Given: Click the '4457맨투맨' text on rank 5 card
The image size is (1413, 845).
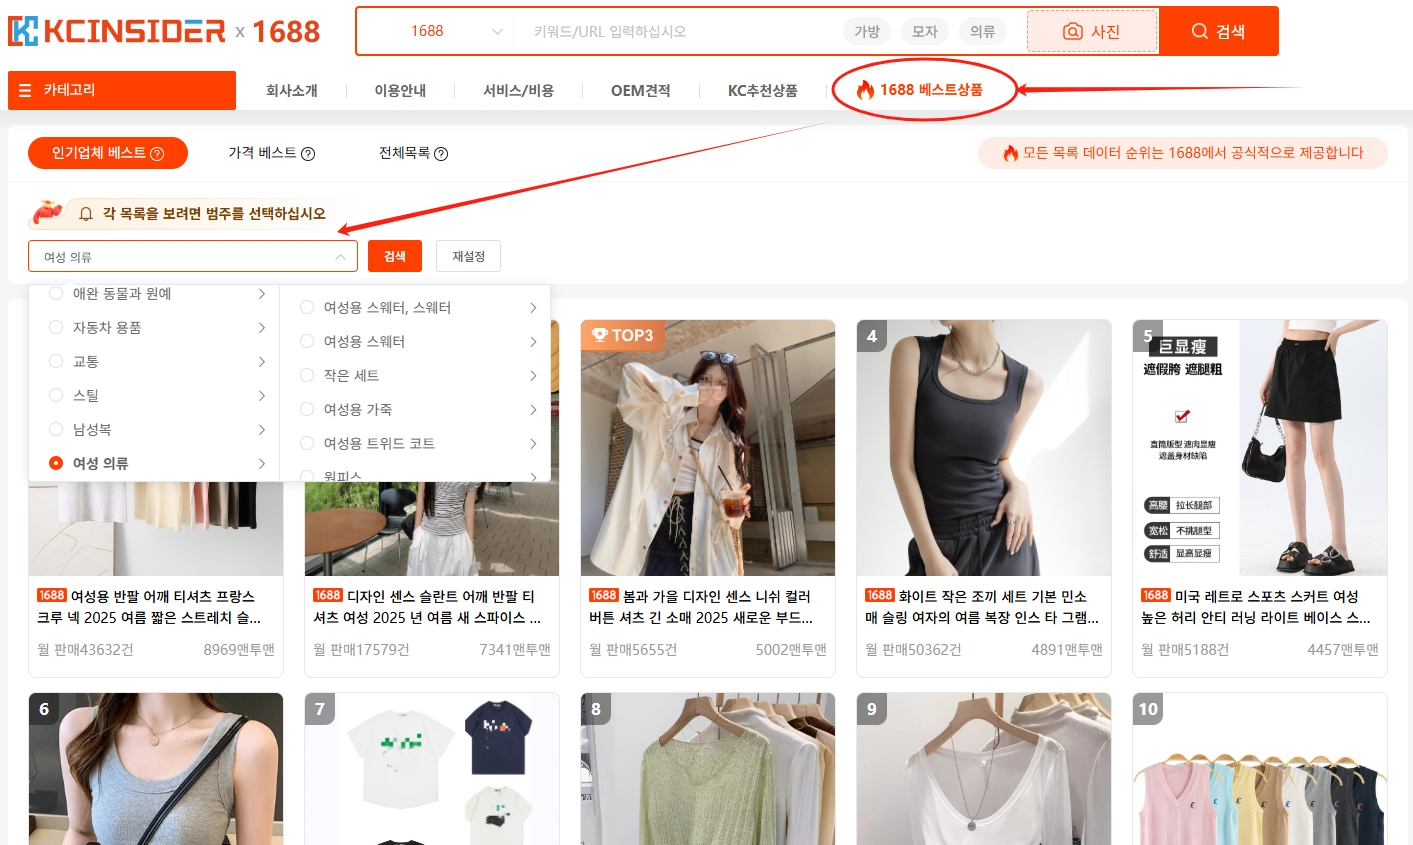Looking at the screenshot, I should click(1343, 650).
